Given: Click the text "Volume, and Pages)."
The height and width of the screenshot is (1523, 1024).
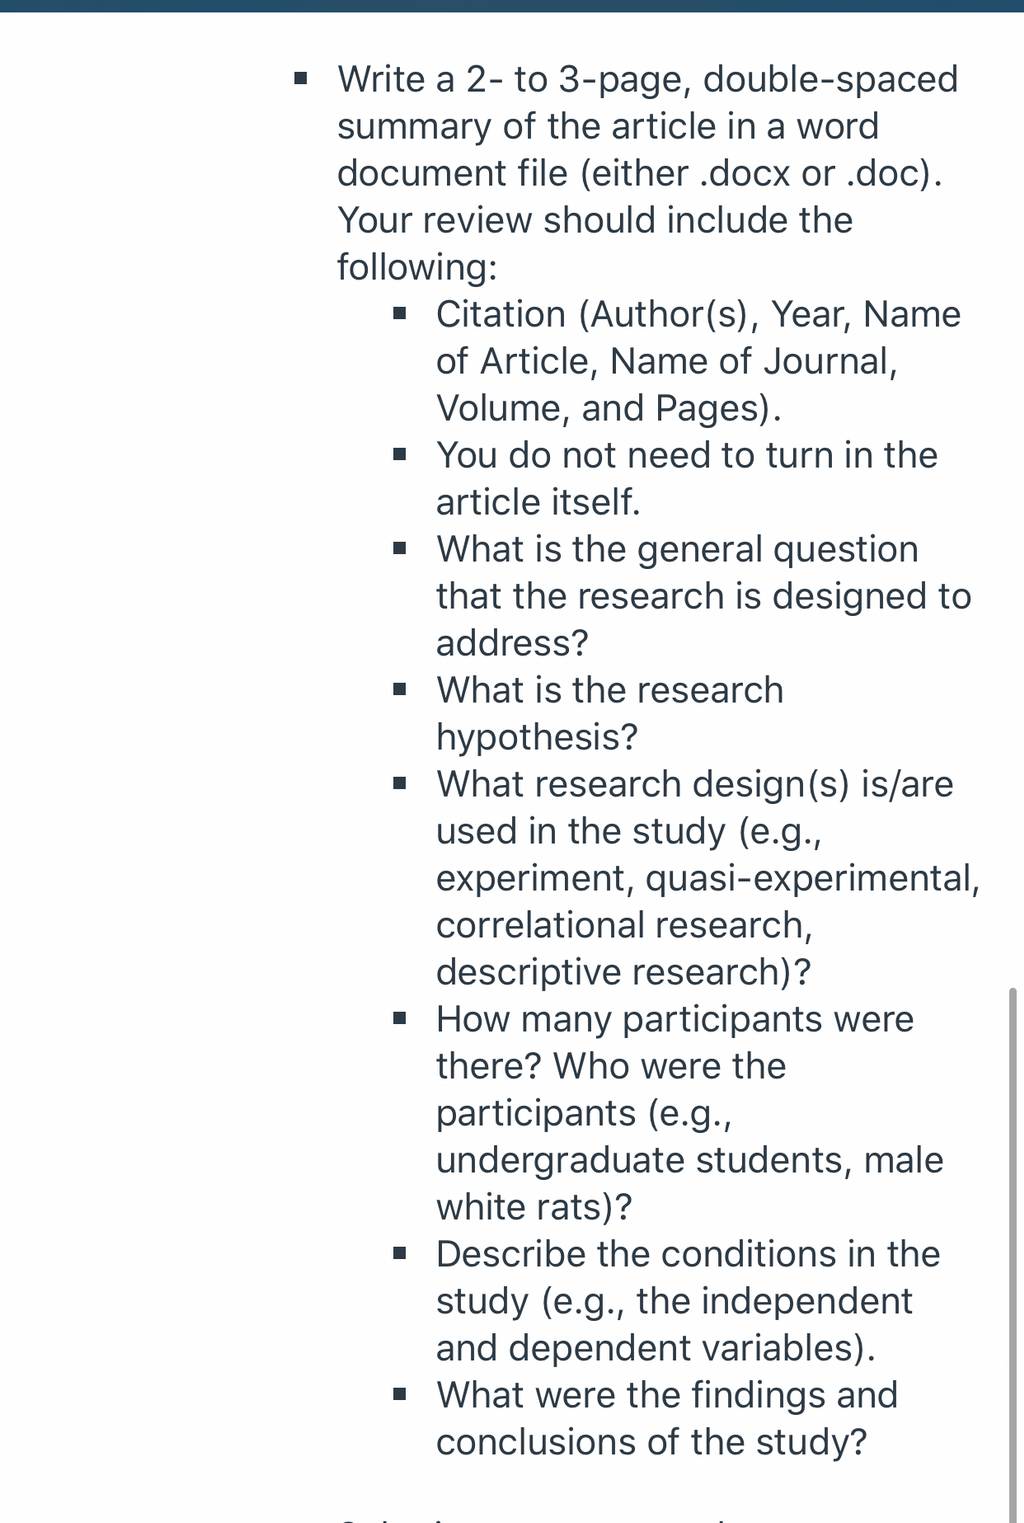Looking at the screenshot, I should click(x=609, y=408).
